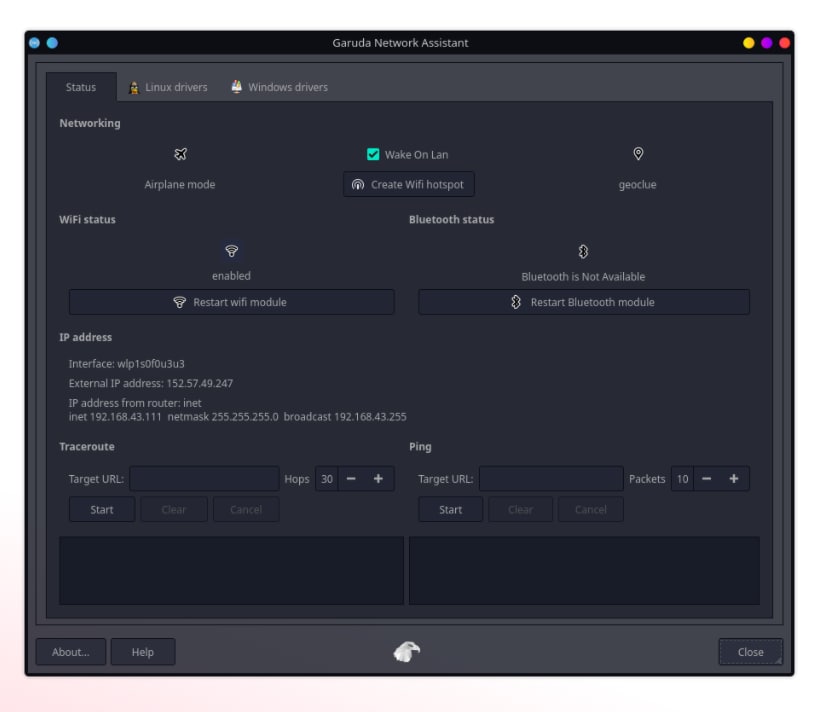Switch to the Status tab
828x712 pixels.
81,87
